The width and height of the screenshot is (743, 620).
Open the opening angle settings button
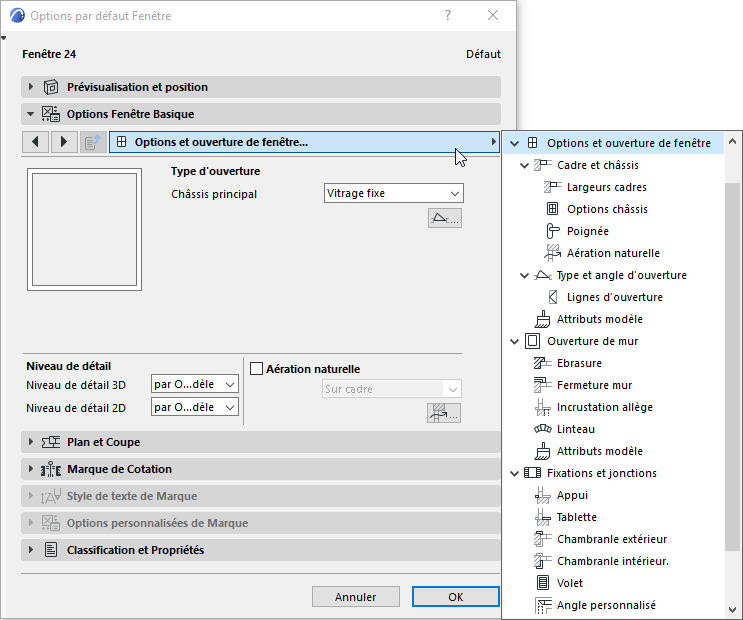click(444, 218)
